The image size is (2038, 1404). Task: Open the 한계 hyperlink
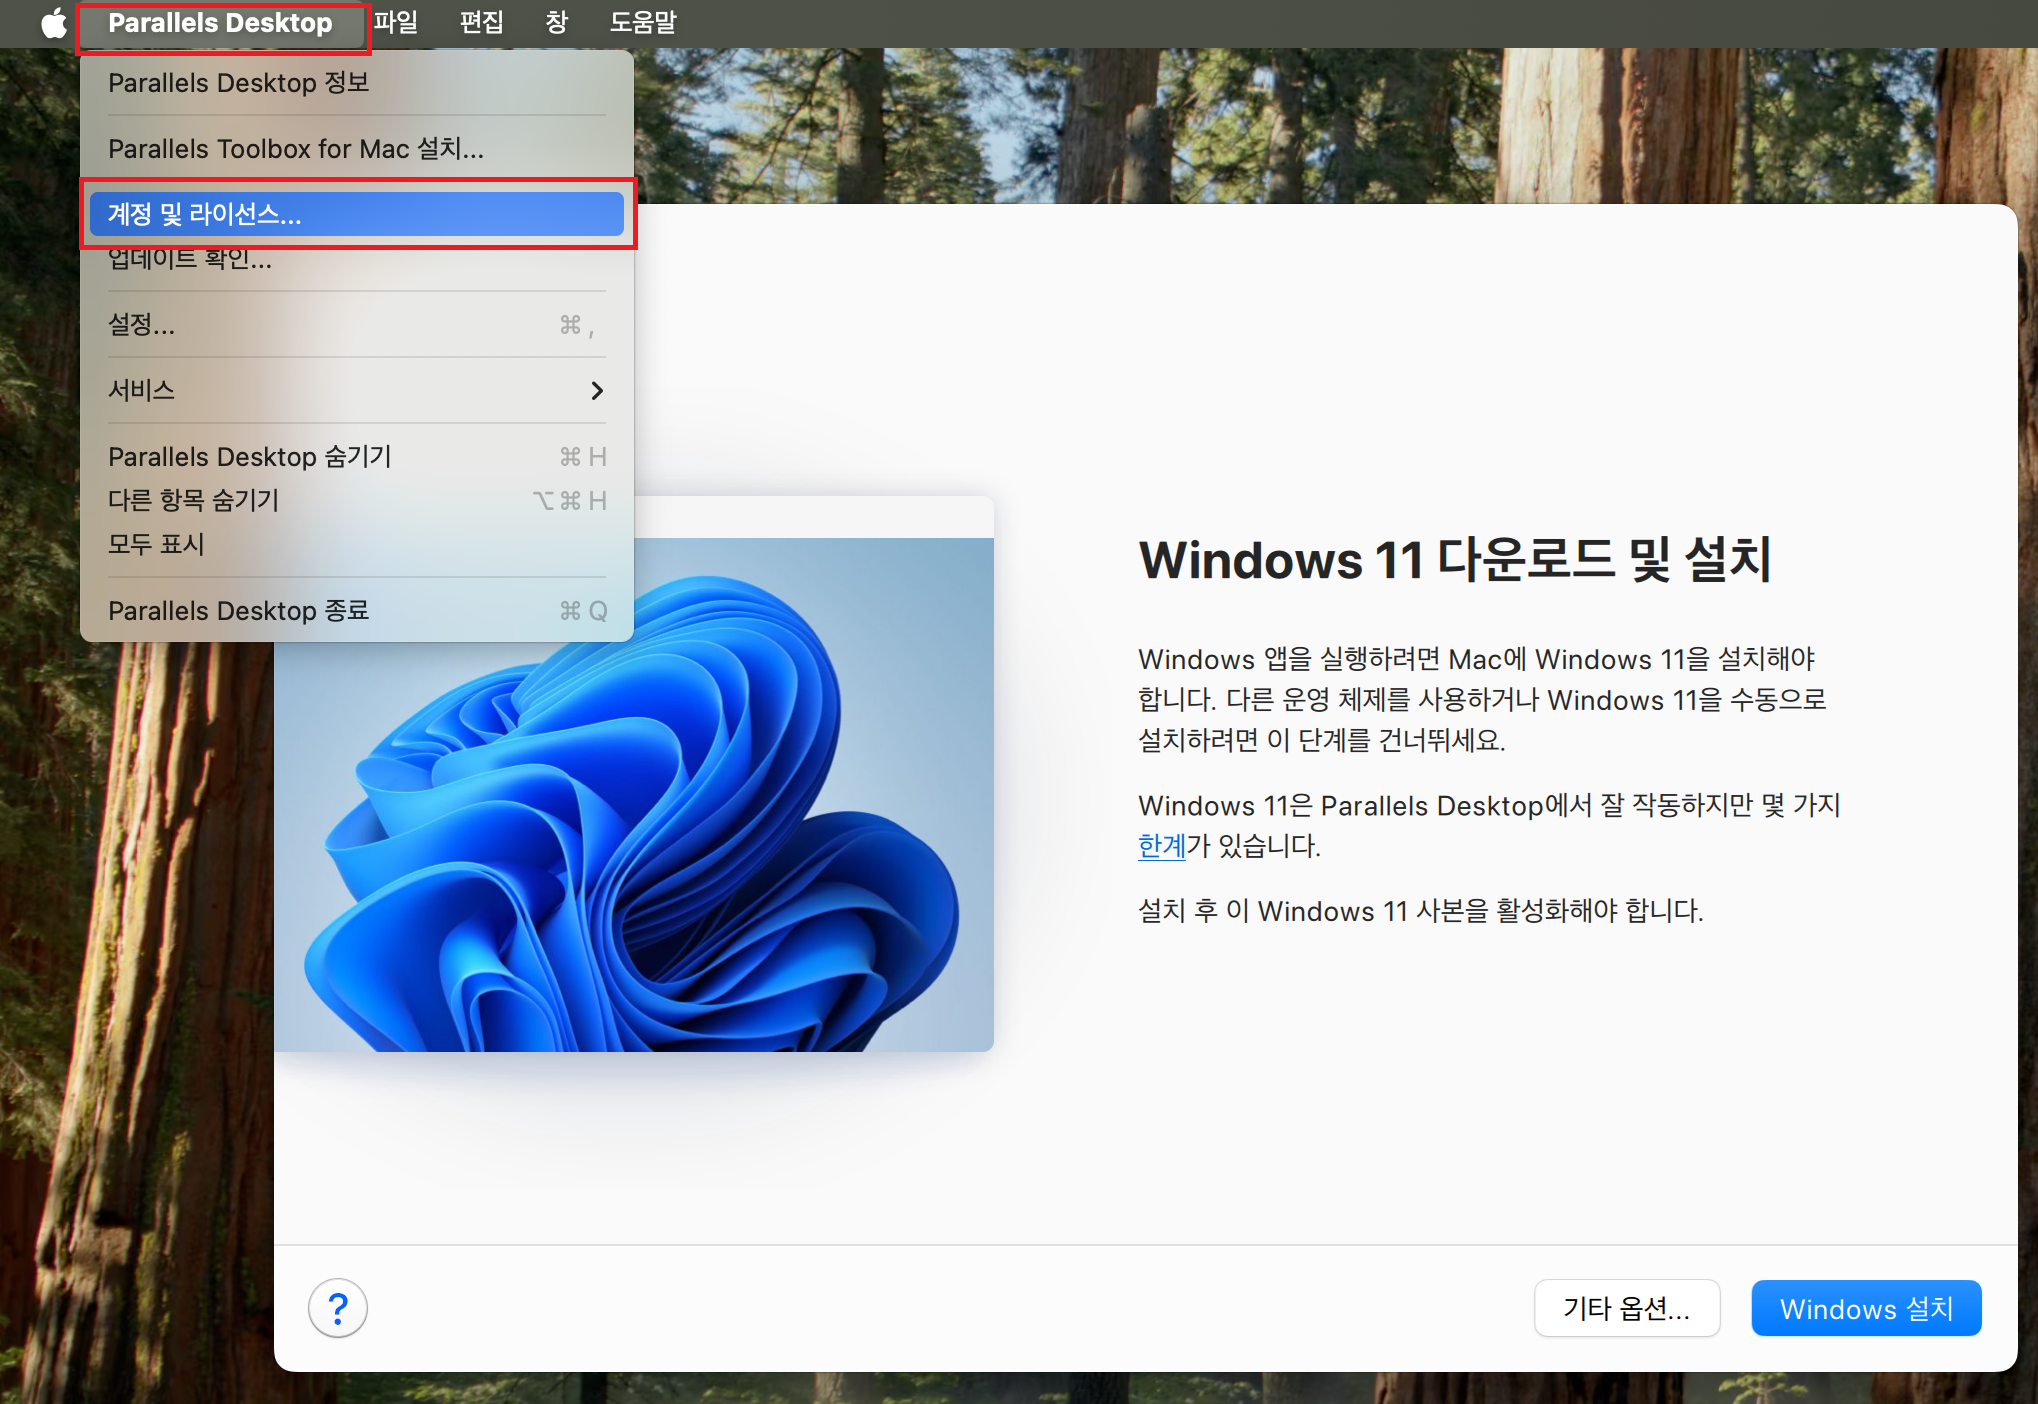(x=1161, y=846)
